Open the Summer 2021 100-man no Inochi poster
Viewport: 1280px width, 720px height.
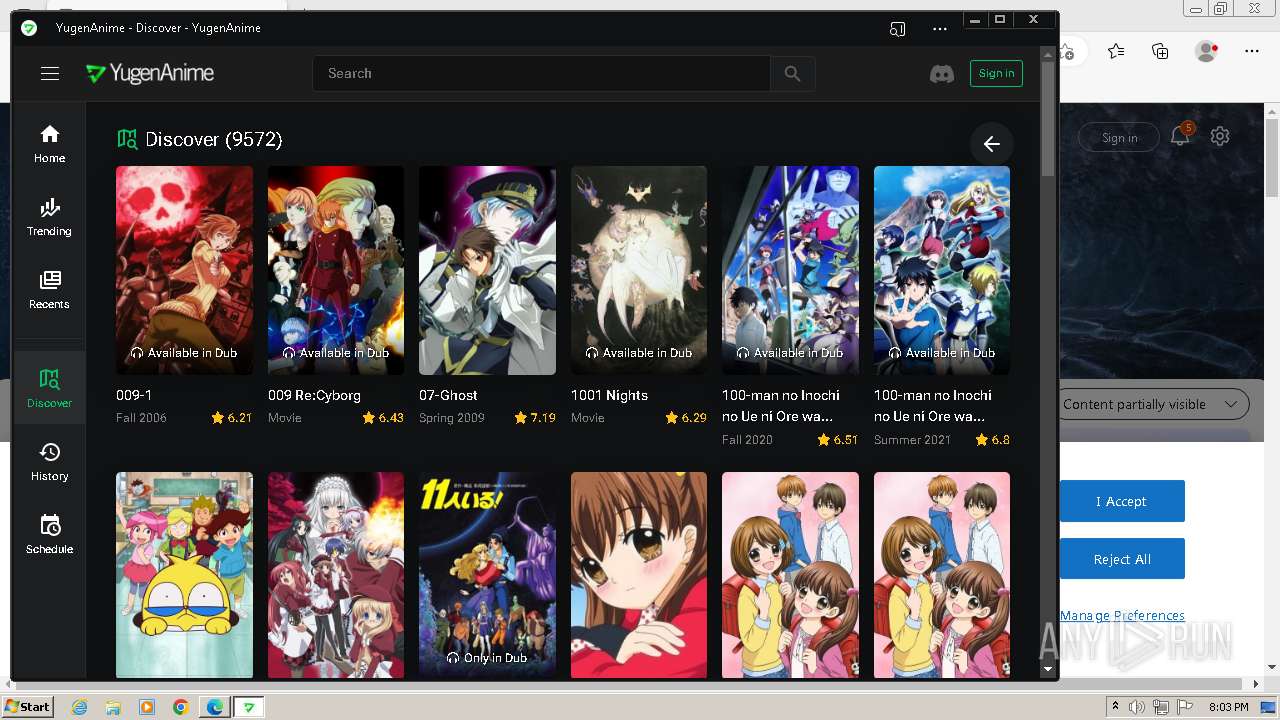tap(942, 270)
